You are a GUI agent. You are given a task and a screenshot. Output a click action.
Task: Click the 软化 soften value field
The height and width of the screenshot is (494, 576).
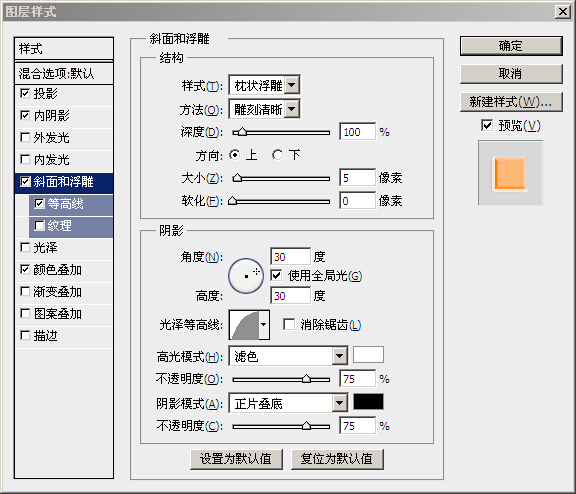358,201
